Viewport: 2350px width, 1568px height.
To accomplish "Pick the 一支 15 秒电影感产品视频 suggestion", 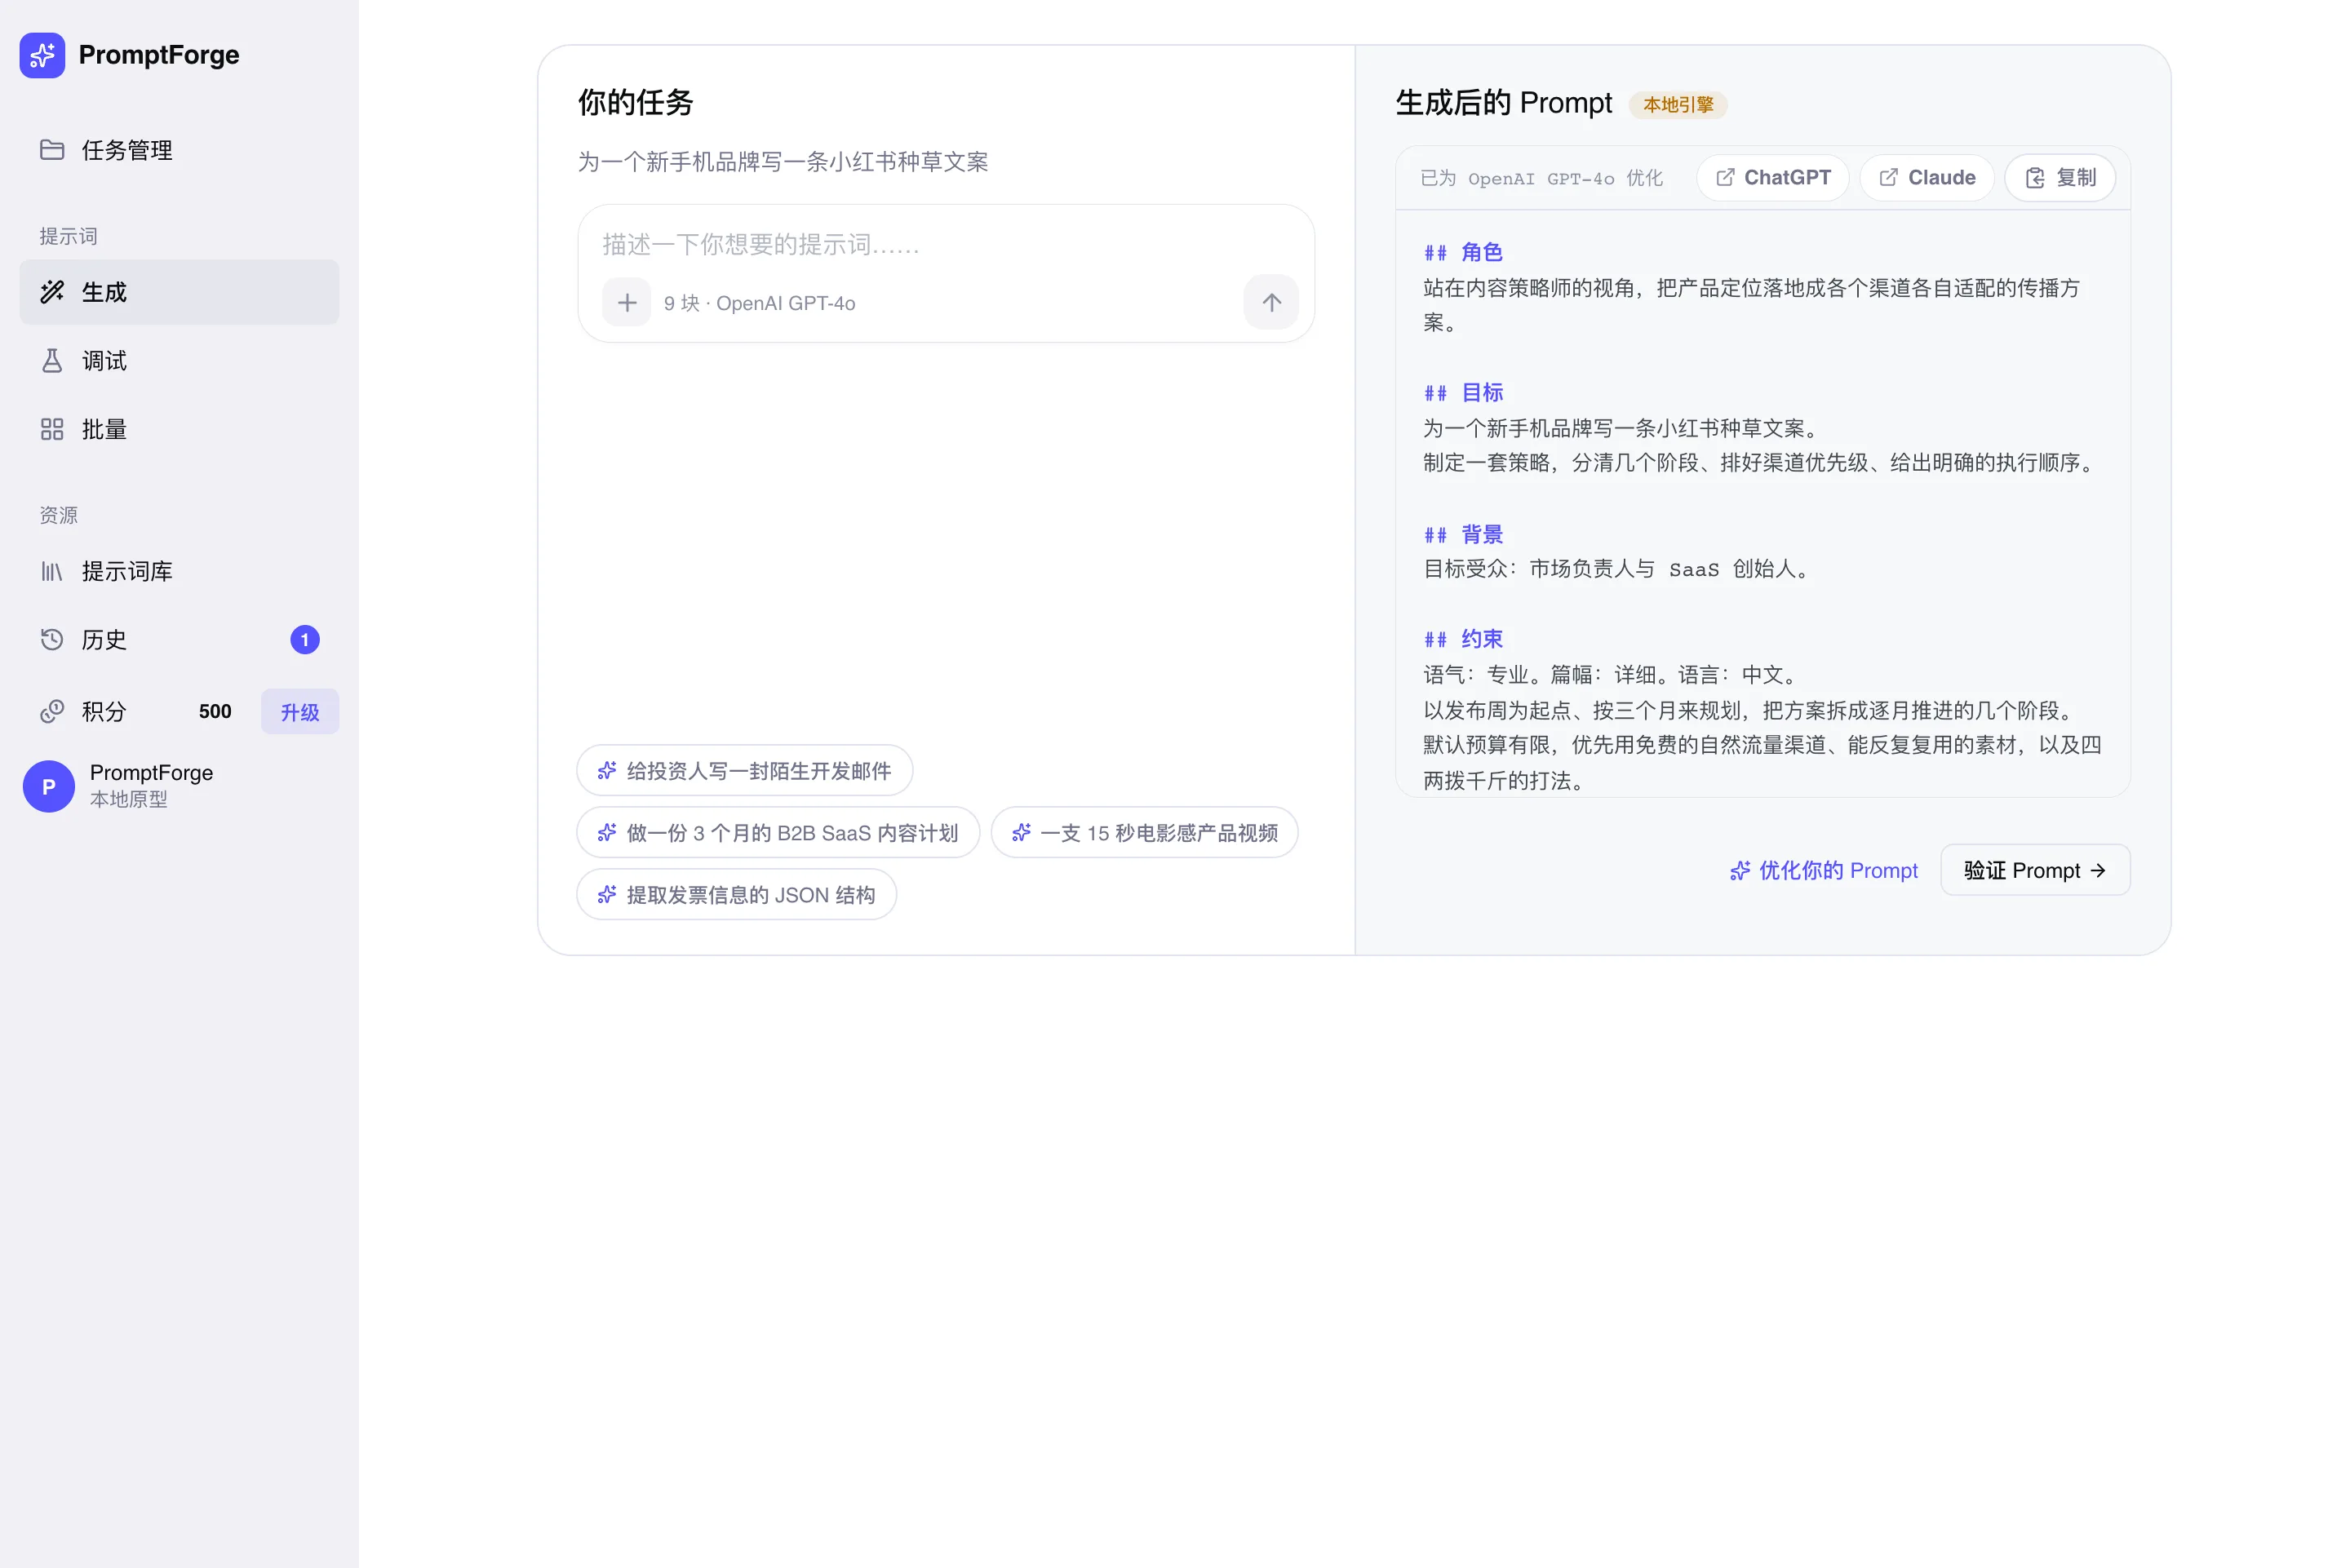I will 1144,833.
